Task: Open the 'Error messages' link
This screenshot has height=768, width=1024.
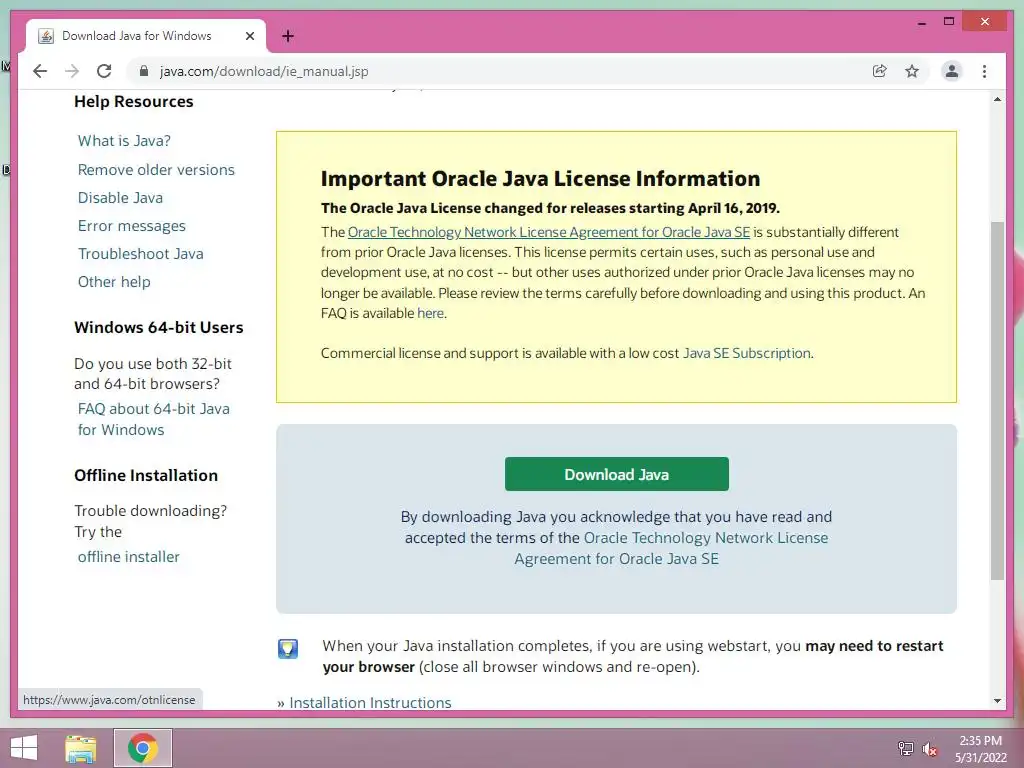Action: [x=131, y=226]
